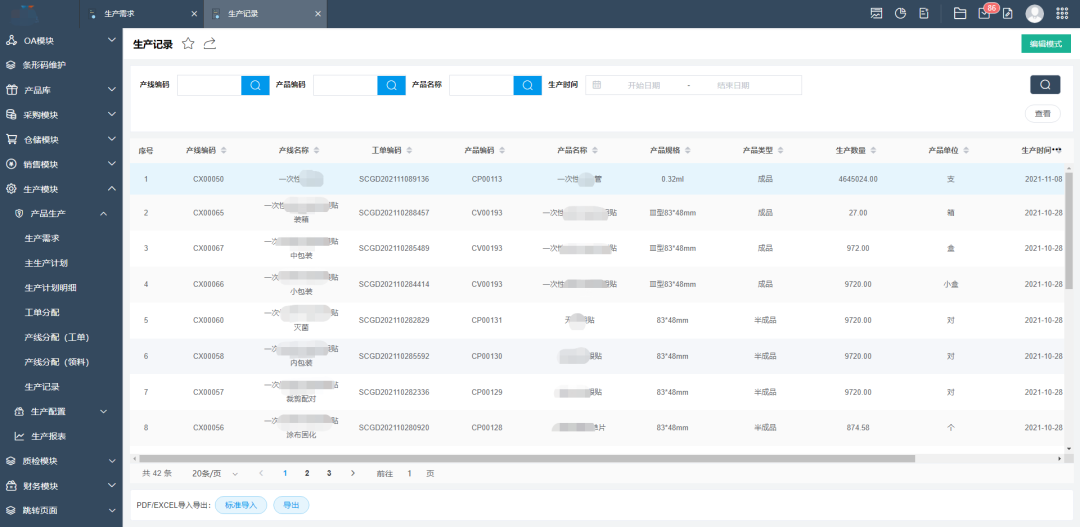Click the star favorite icon beside 生产记录
The width and height of the screenshot is (1080, 527).
click(x=188, y=44)
